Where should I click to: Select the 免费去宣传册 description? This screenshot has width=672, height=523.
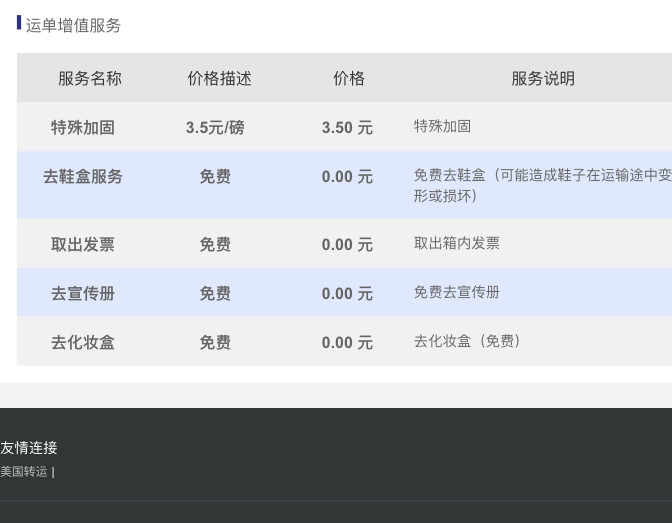click(x=456, y=292)
